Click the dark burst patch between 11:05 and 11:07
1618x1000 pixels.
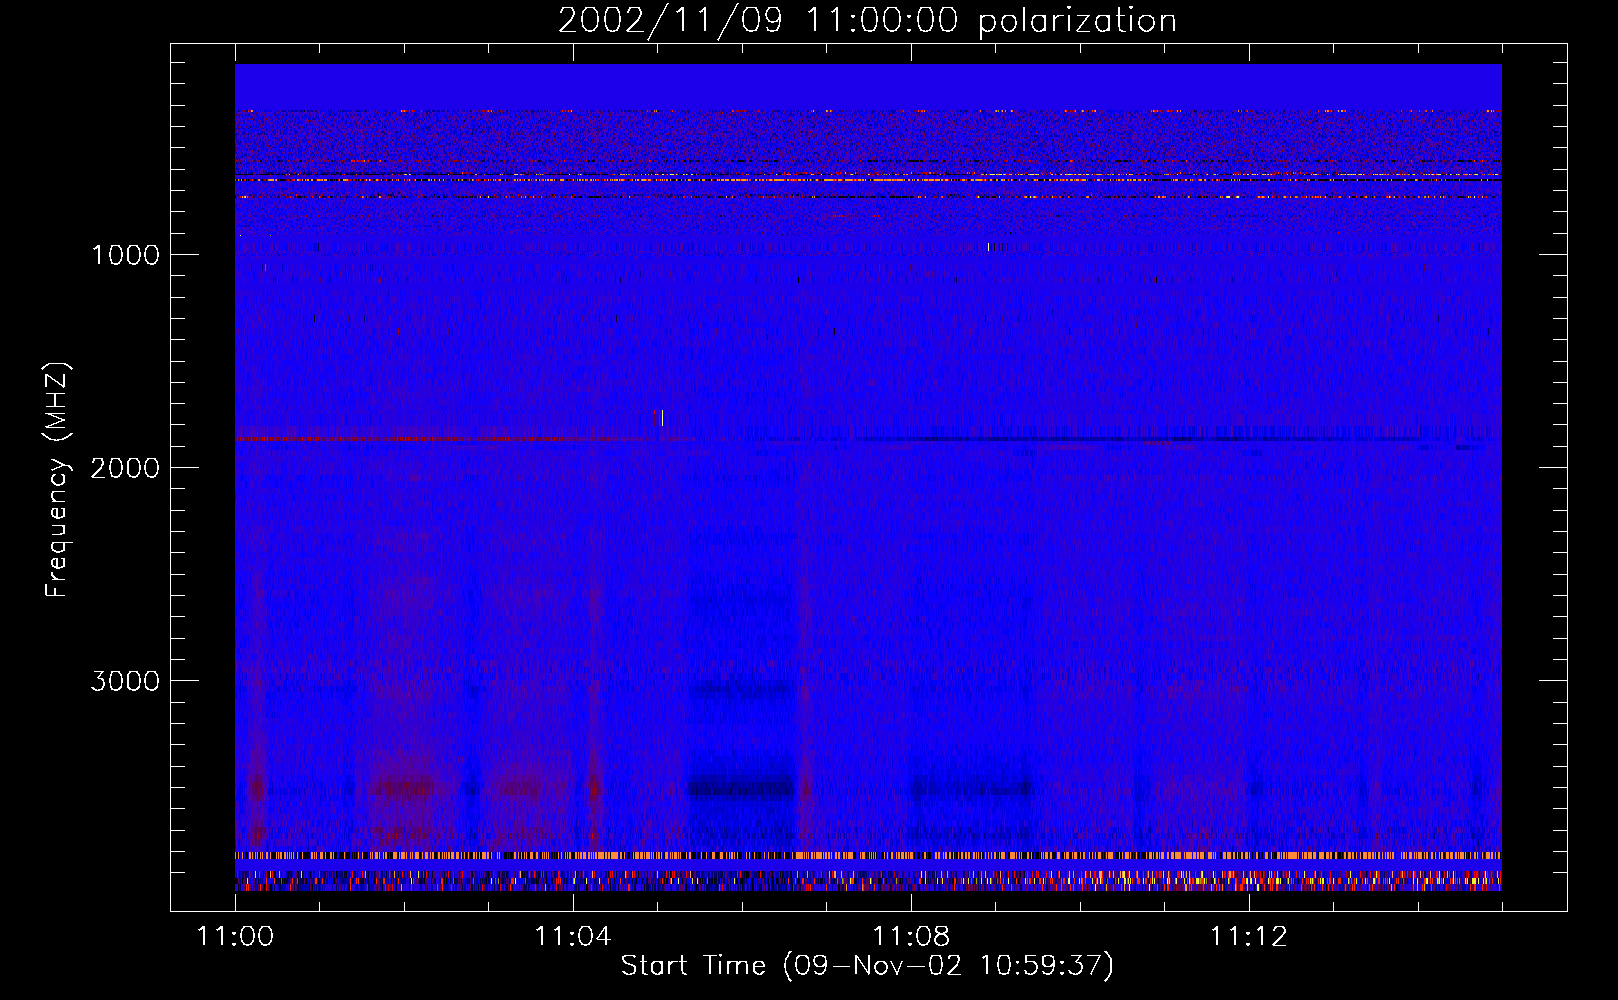click(741, 788)
